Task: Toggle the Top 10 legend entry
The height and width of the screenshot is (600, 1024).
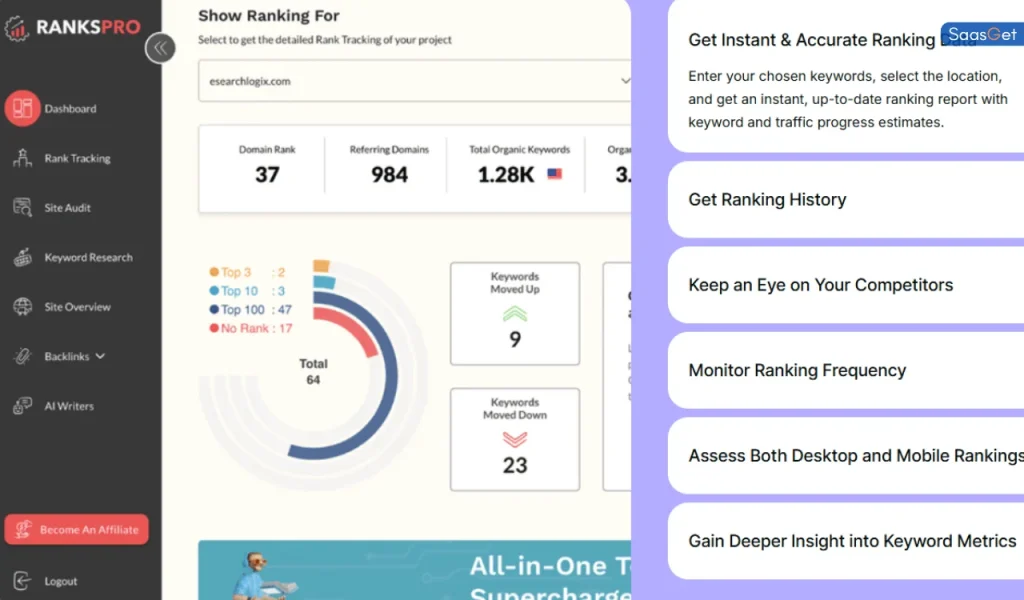Action: [230, 290]
